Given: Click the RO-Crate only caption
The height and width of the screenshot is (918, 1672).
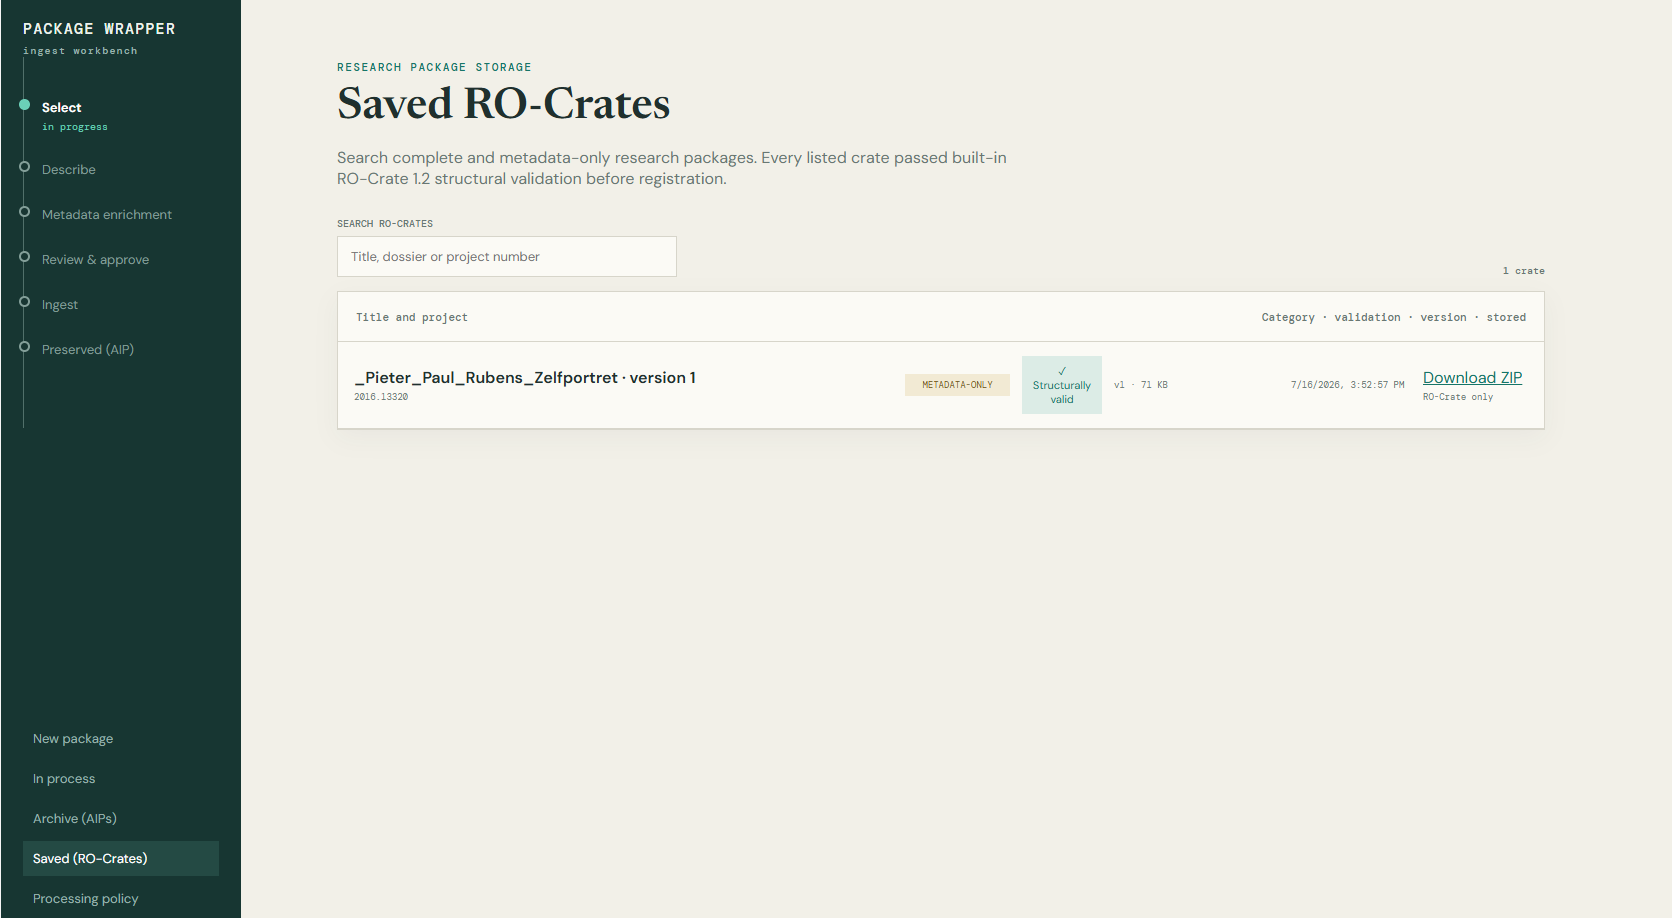Looking at the screenshot, I should point(1458,397).
